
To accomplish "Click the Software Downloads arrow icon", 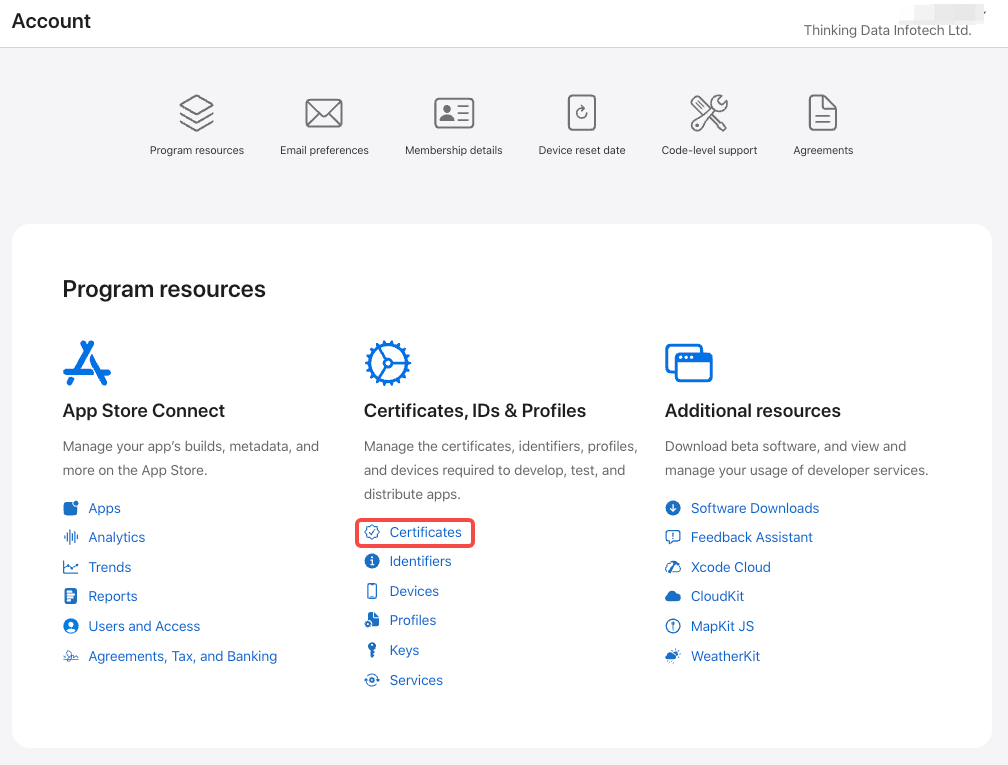I will [x=673, y=508].
